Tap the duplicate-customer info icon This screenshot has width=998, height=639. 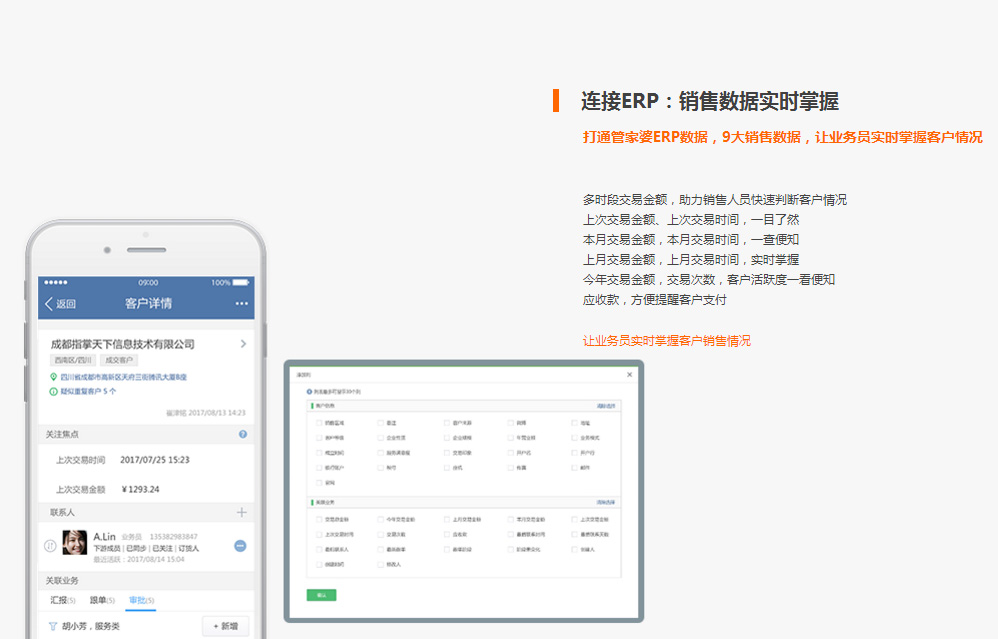tap(53, 391)
